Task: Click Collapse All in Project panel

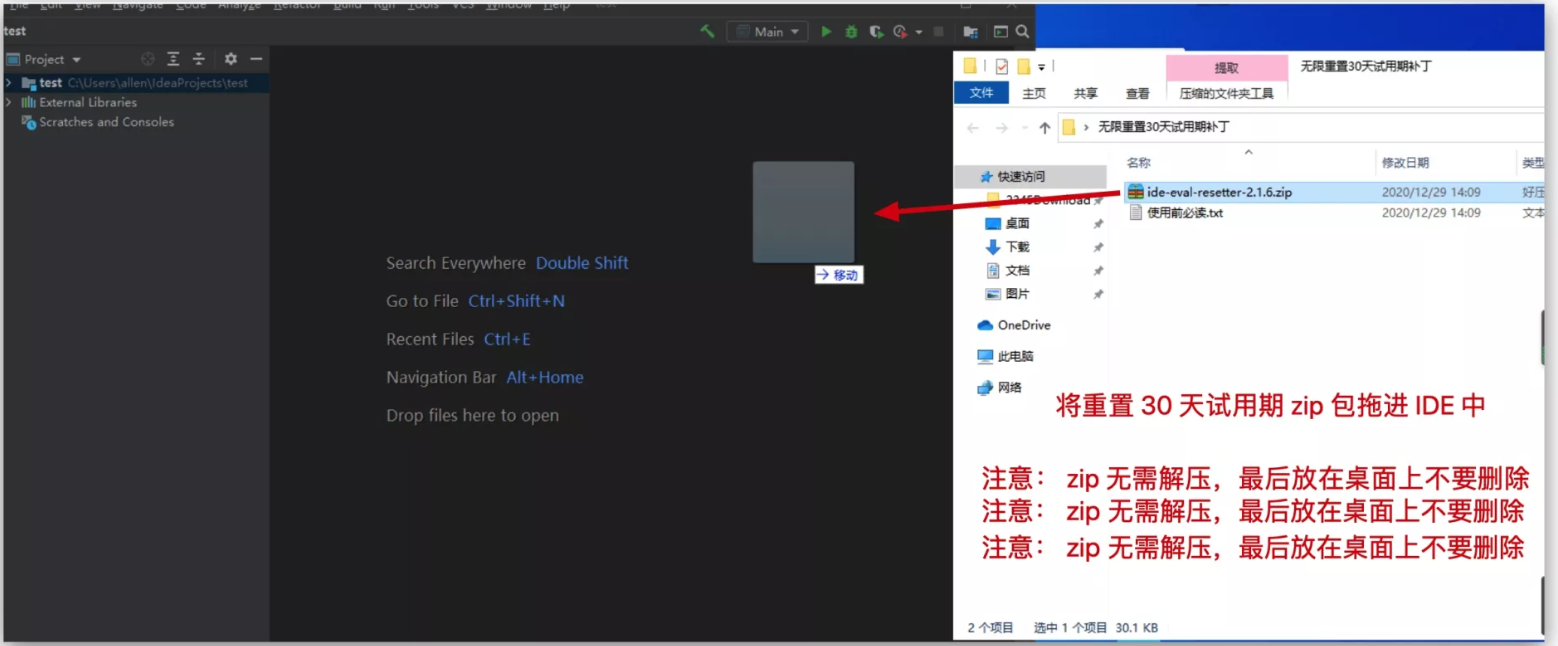Action: pos(199,59)
